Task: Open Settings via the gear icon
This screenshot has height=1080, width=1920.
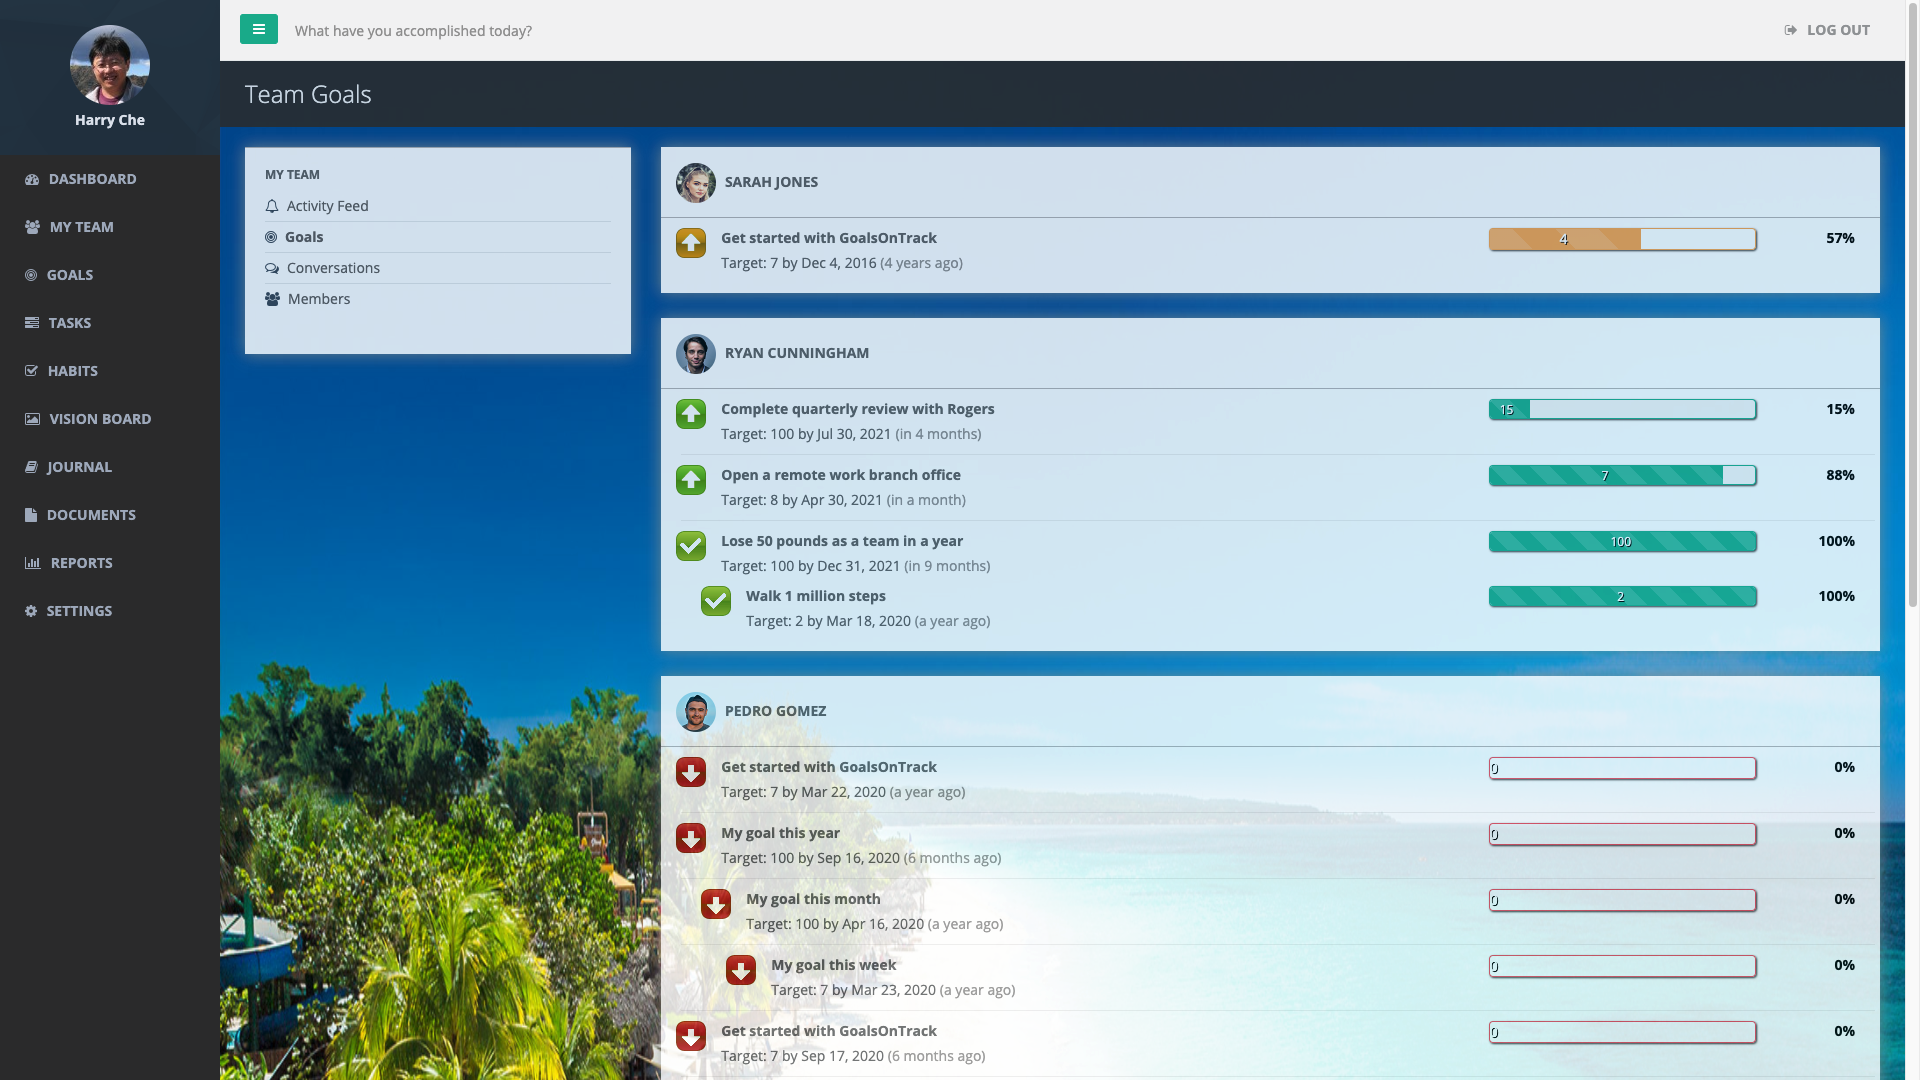Action: [31, 611]
